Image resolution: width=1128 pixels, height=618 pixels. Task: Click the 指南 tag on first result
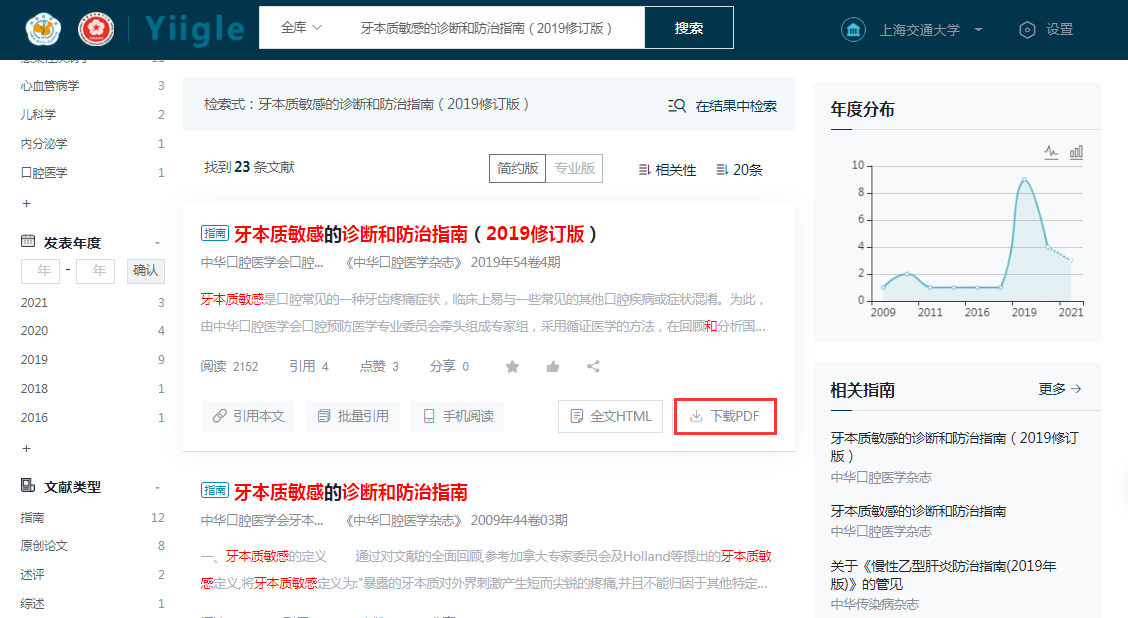point(214,233)
